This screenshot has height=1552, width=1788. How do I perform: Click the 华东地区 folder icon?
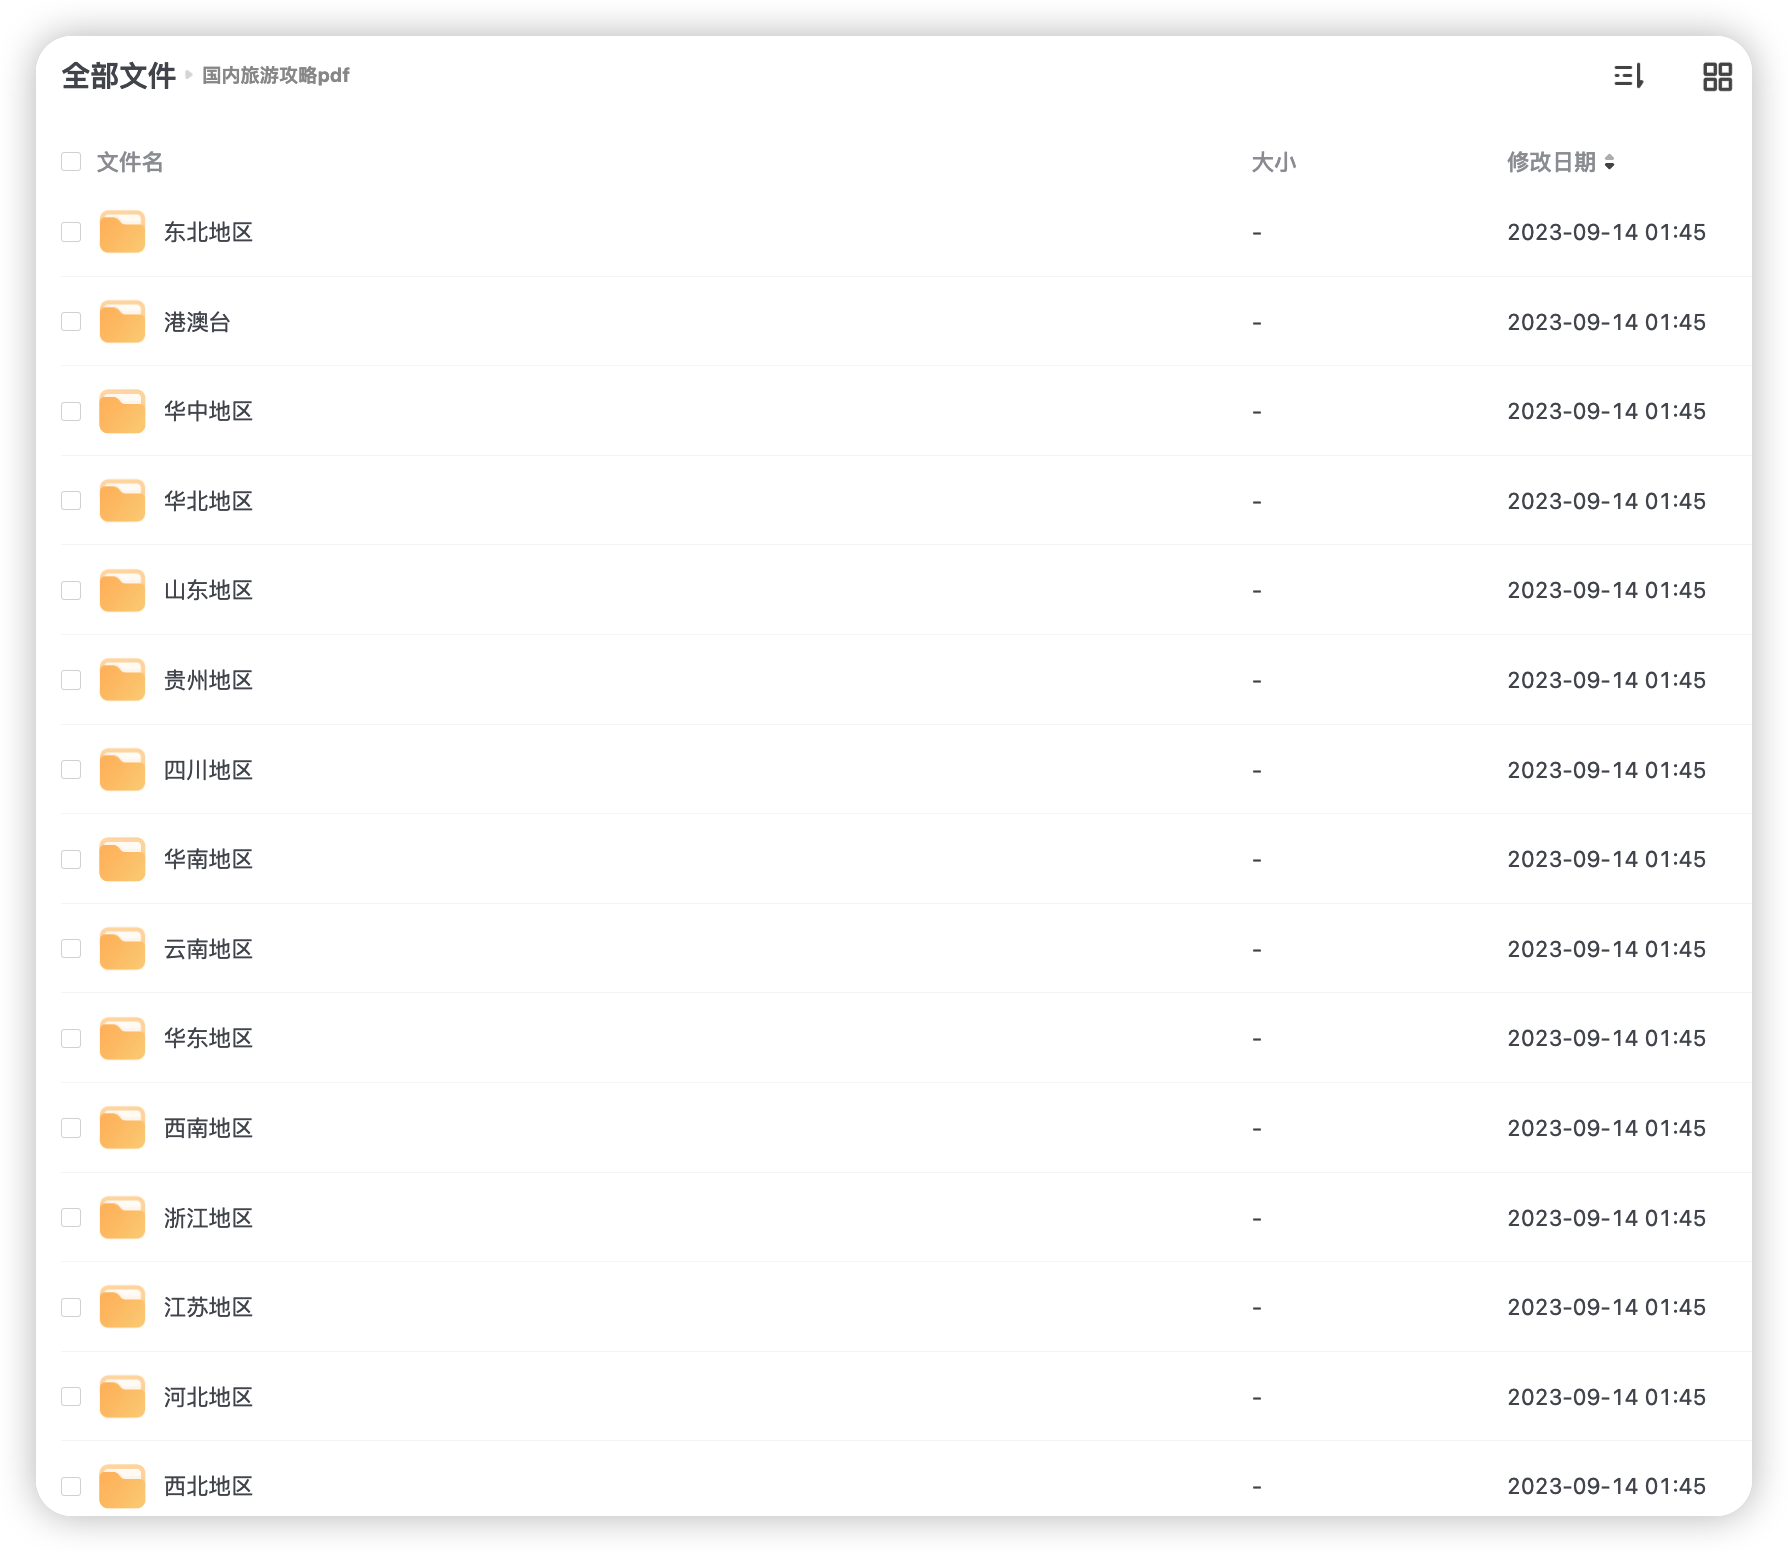click(122, 1038)
